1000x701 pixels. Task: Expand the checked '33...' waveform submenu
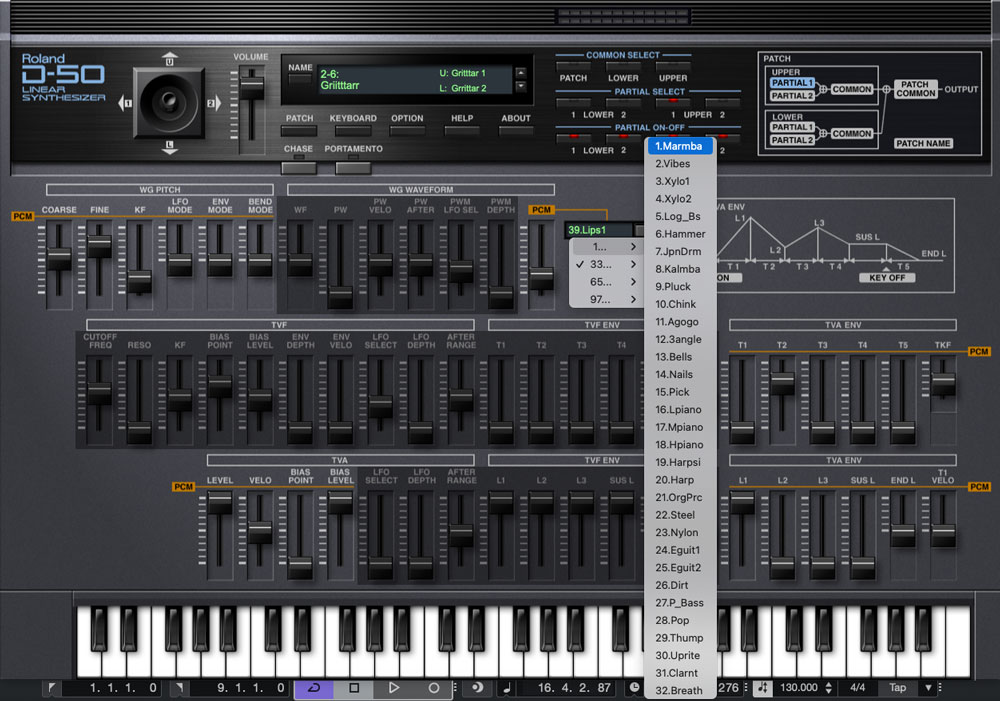coord(606,264)
